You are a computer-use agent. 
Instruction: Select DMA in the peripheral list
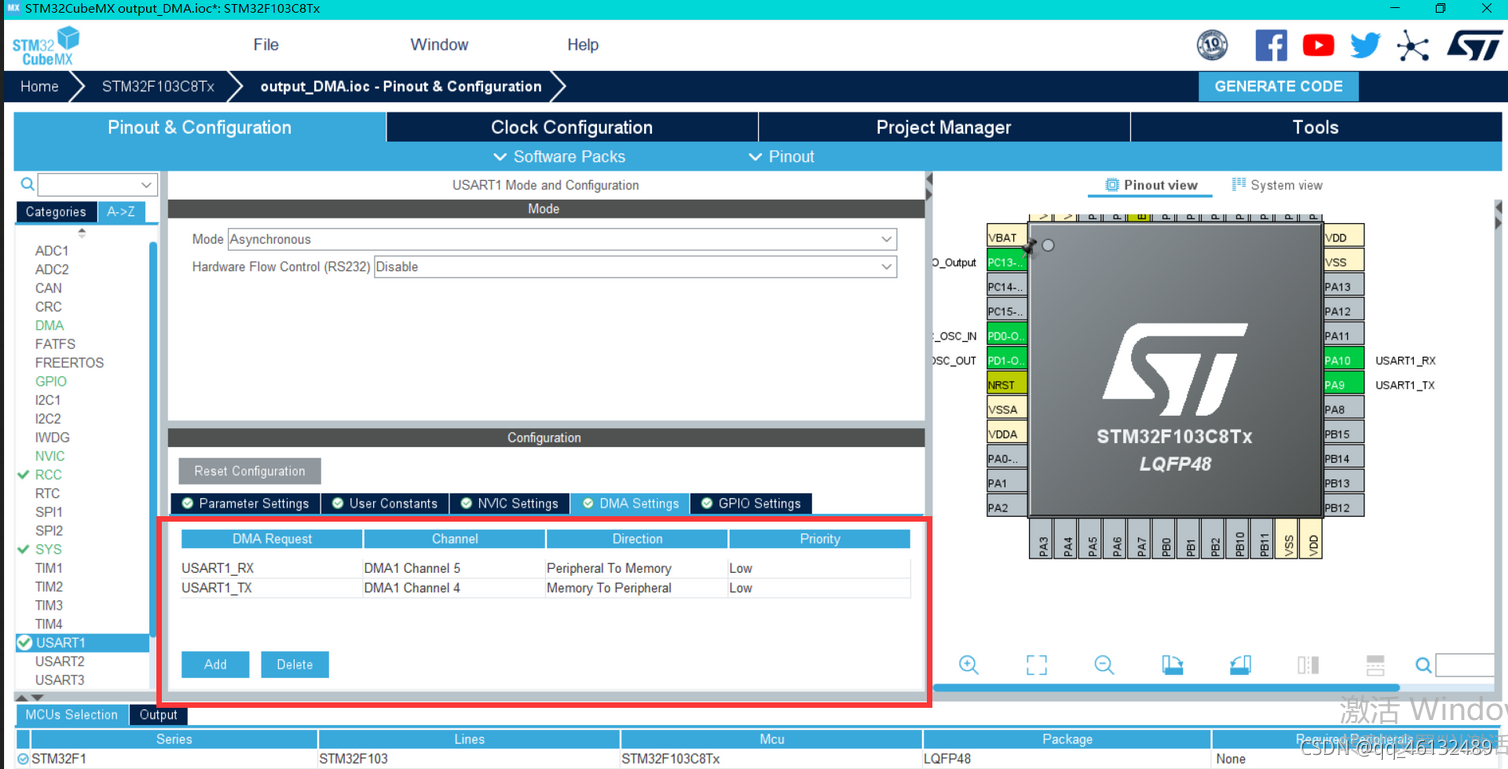tap(49, 325)
